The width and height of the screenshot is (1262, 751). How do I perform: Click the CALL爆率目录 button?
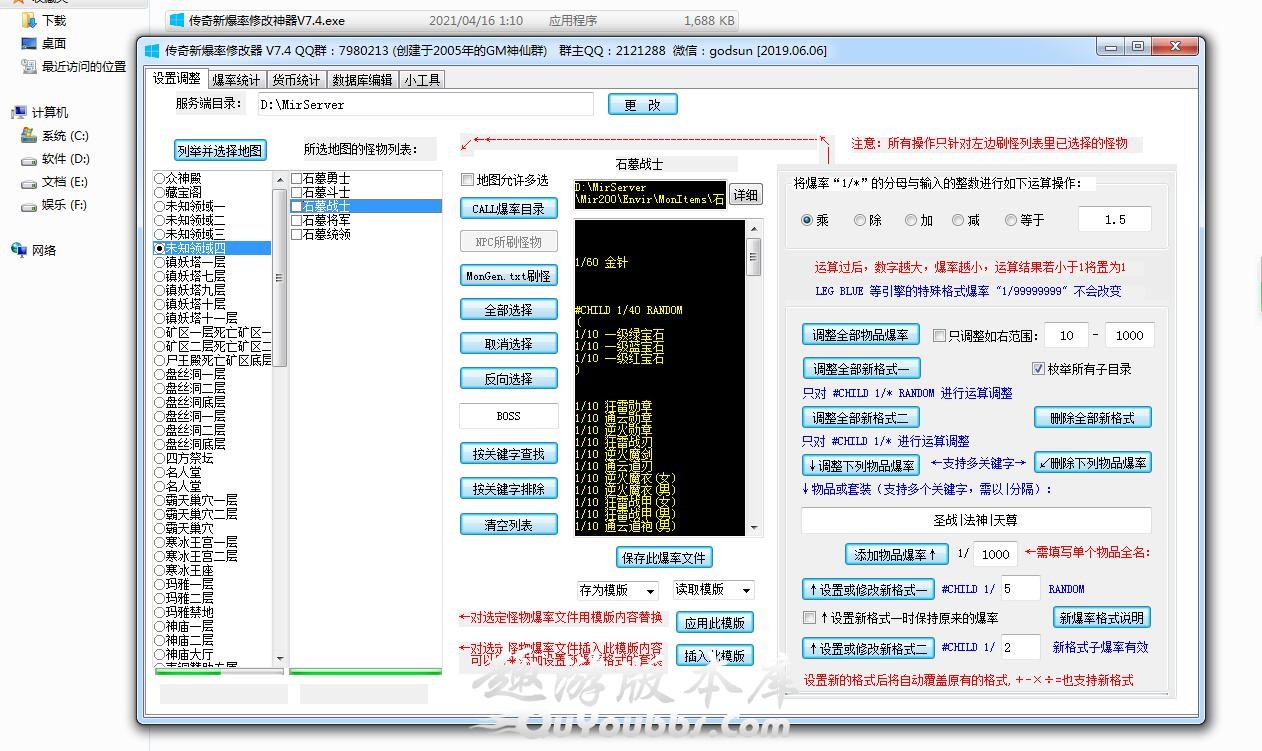click(x=508, y=208)
